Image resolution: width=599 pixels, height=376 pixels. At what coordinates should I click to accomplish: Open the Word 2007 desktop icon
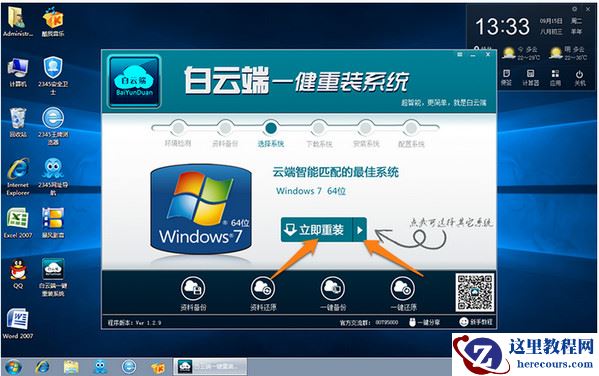pos(18,324)
